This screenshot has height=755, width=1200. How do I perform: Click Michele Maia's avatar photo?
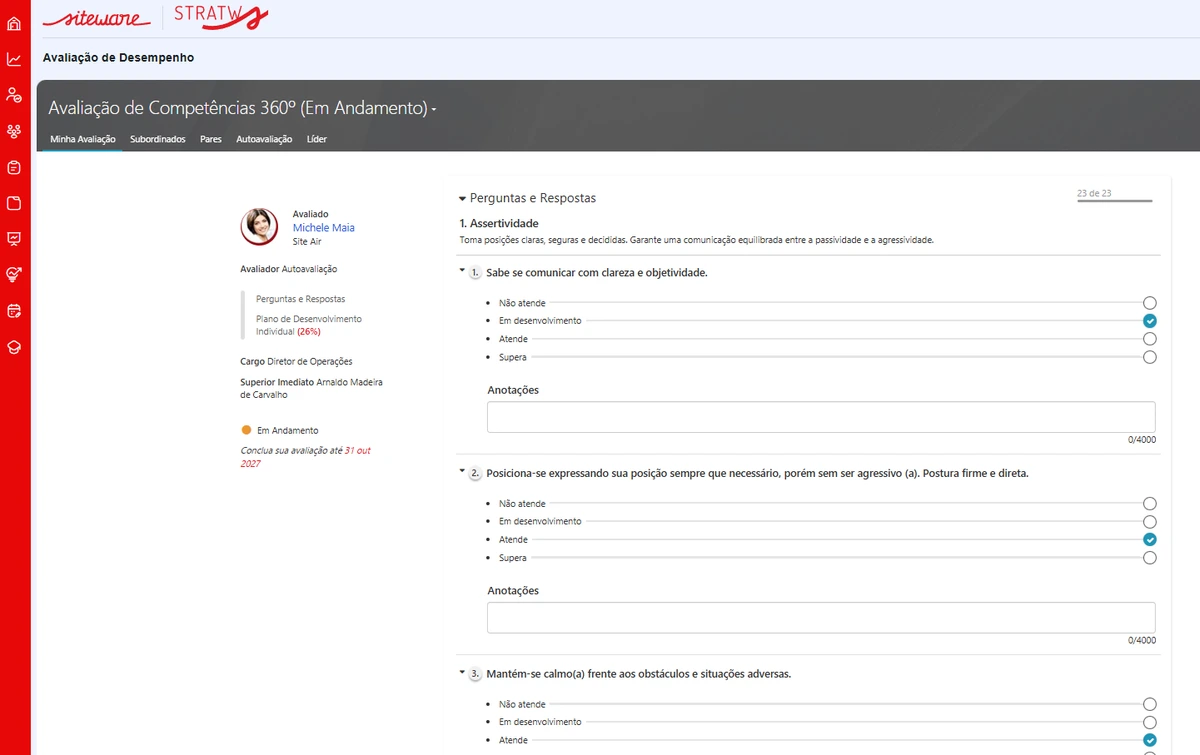click(260, 227)
